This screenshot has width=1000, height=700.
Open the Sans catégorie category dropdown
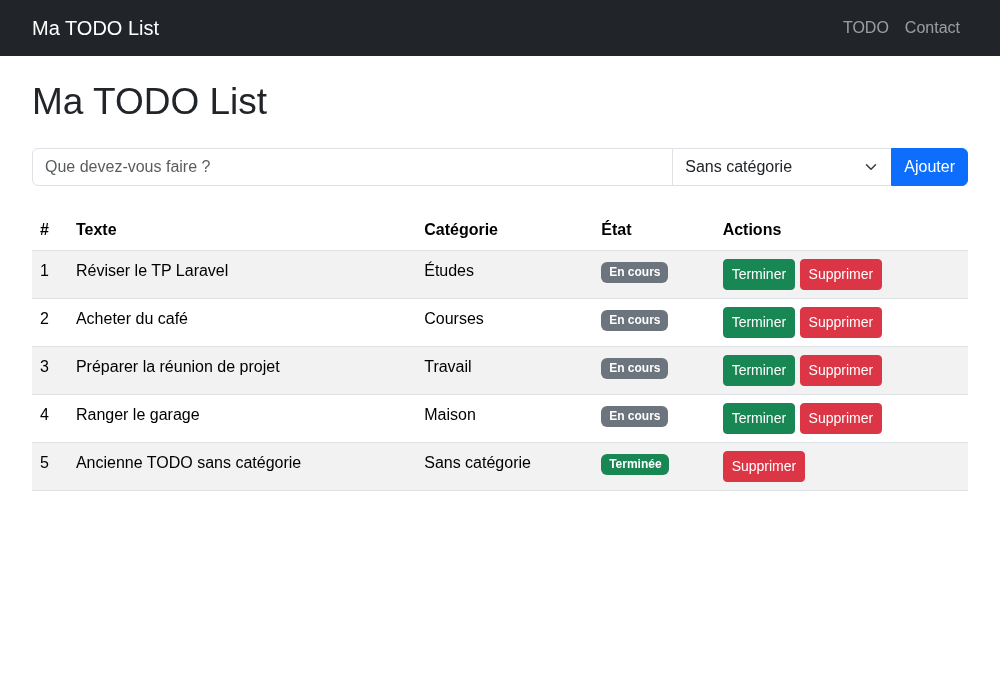coord(781,167)
